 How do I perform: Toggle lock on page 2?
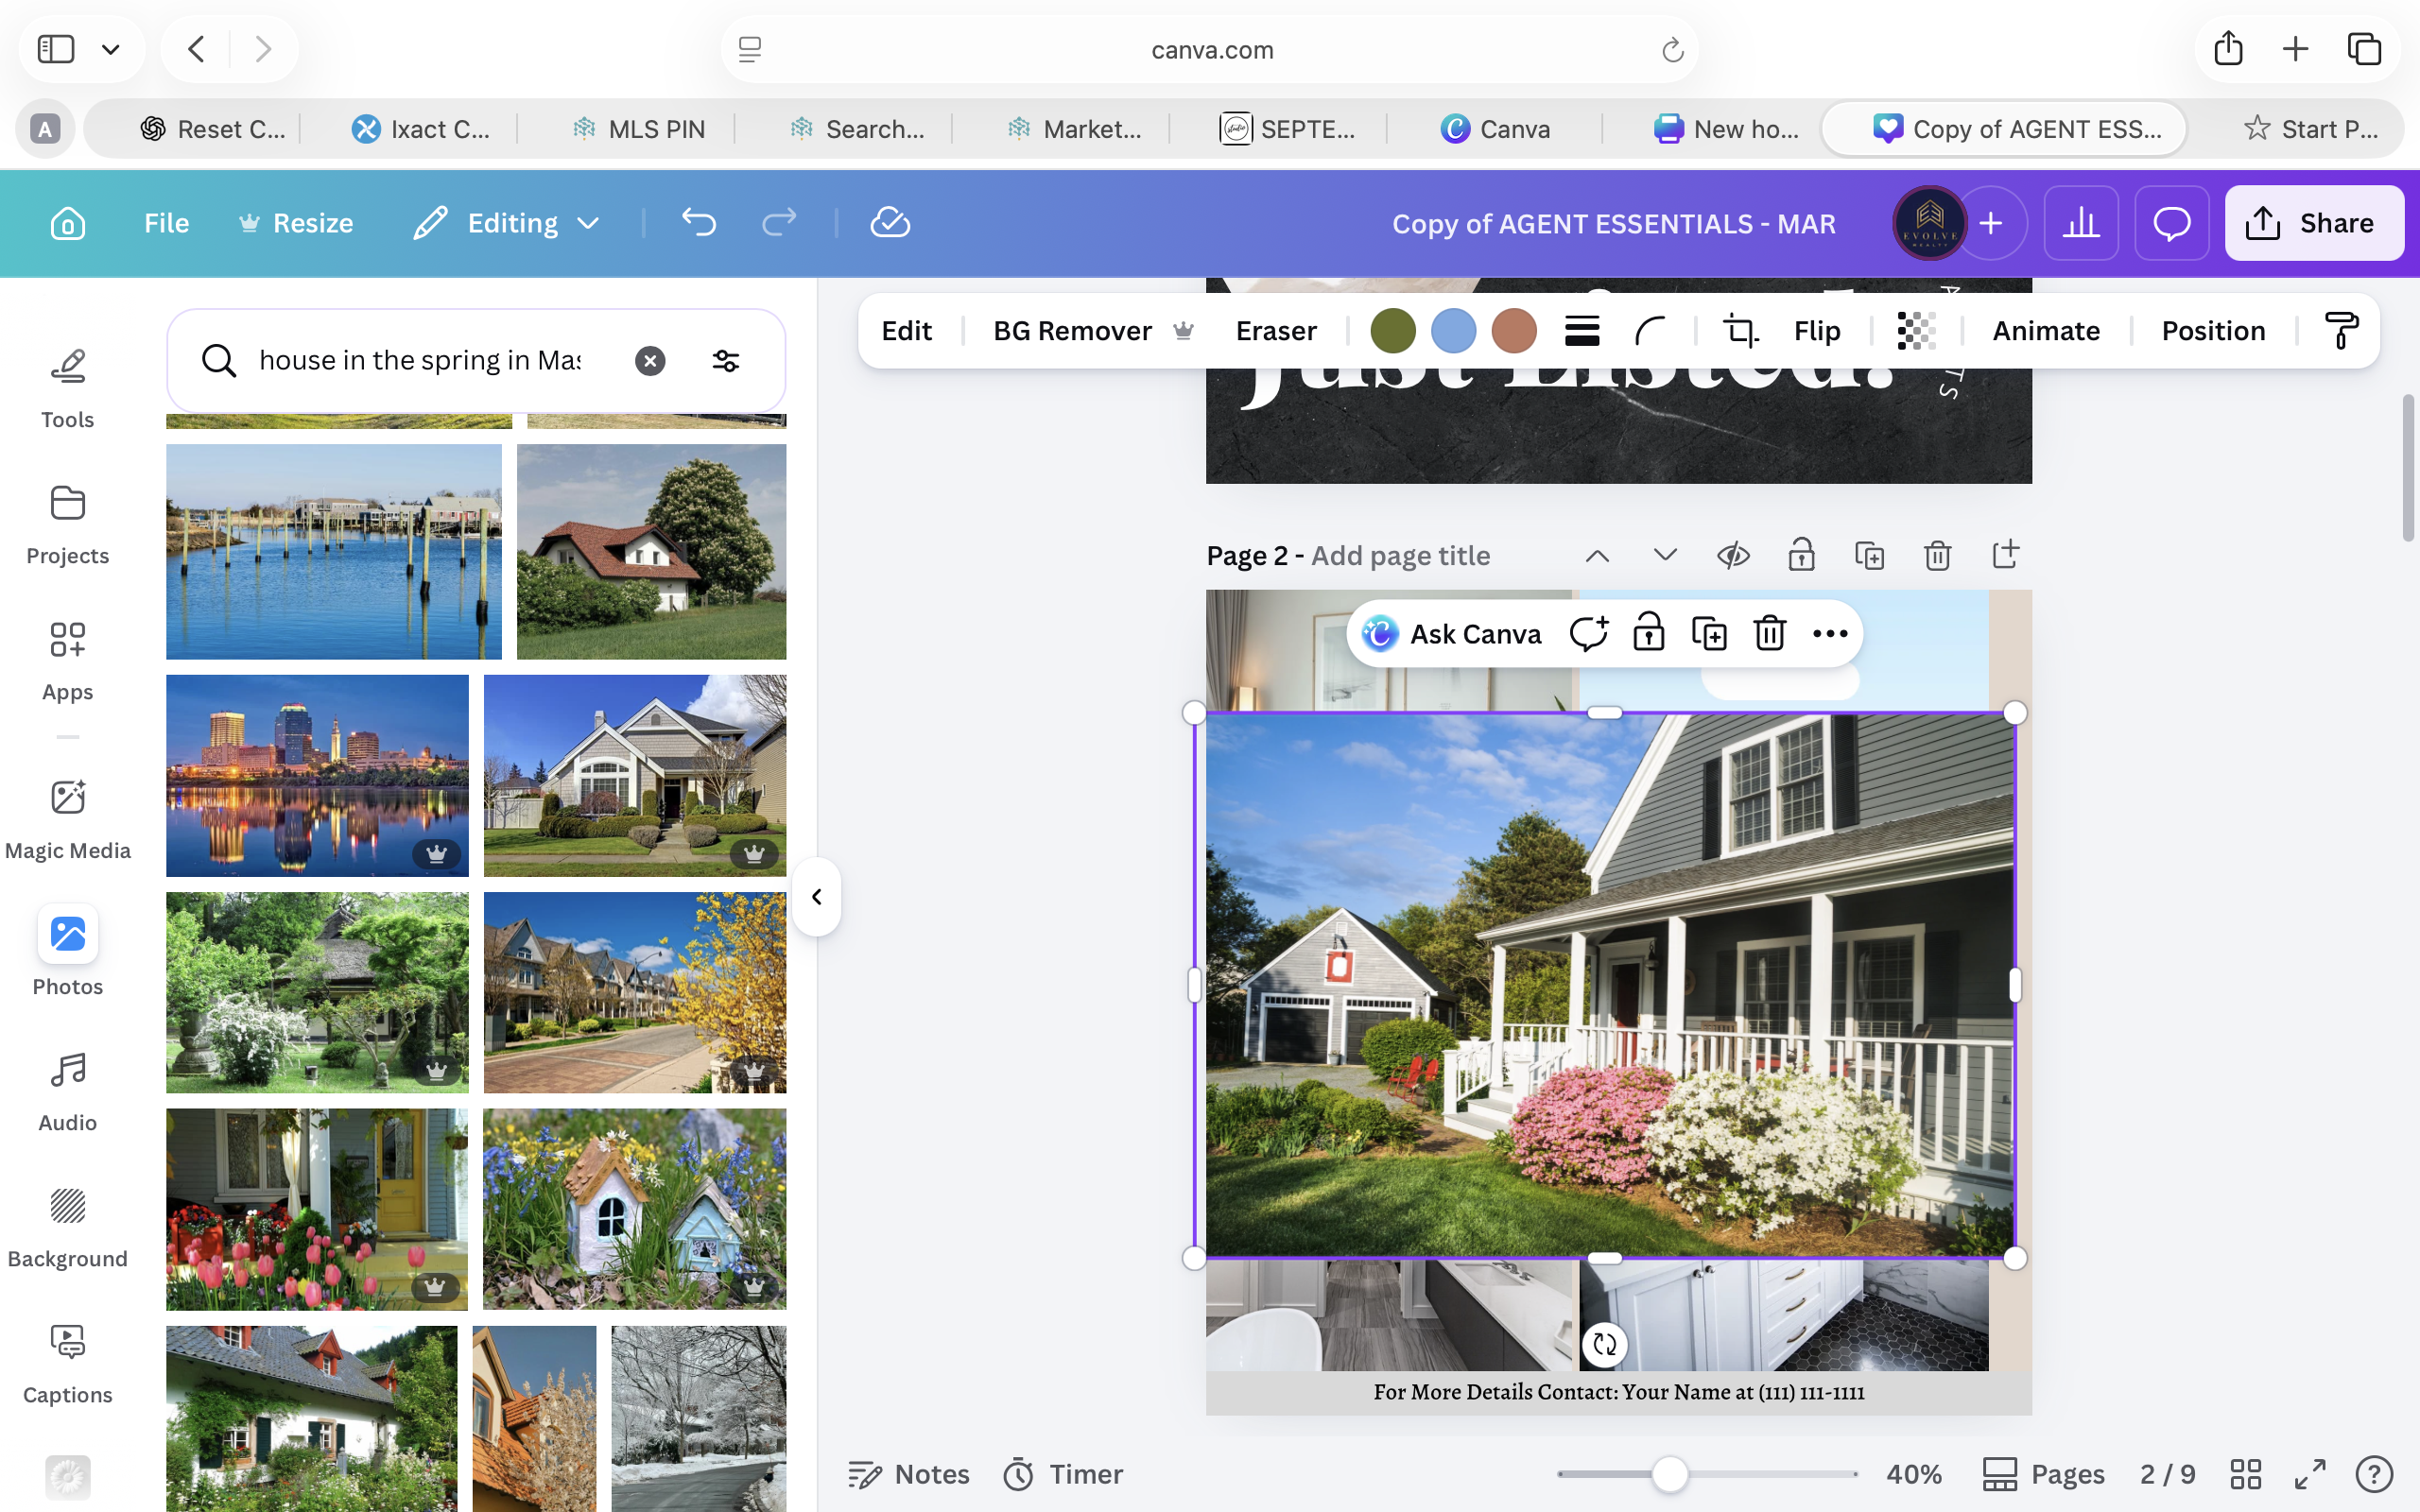click(x=1801, y=555)
